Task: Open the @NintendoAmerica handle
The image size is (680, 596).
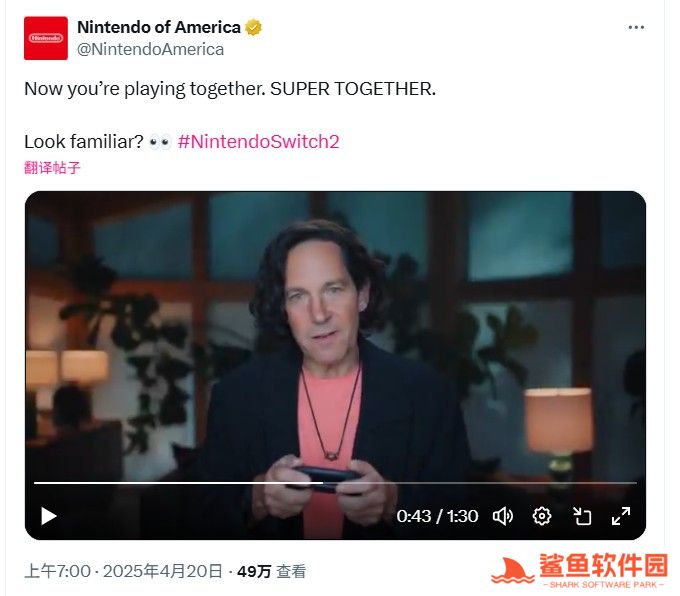Action: pyautogui.click(x=150, y=49)
